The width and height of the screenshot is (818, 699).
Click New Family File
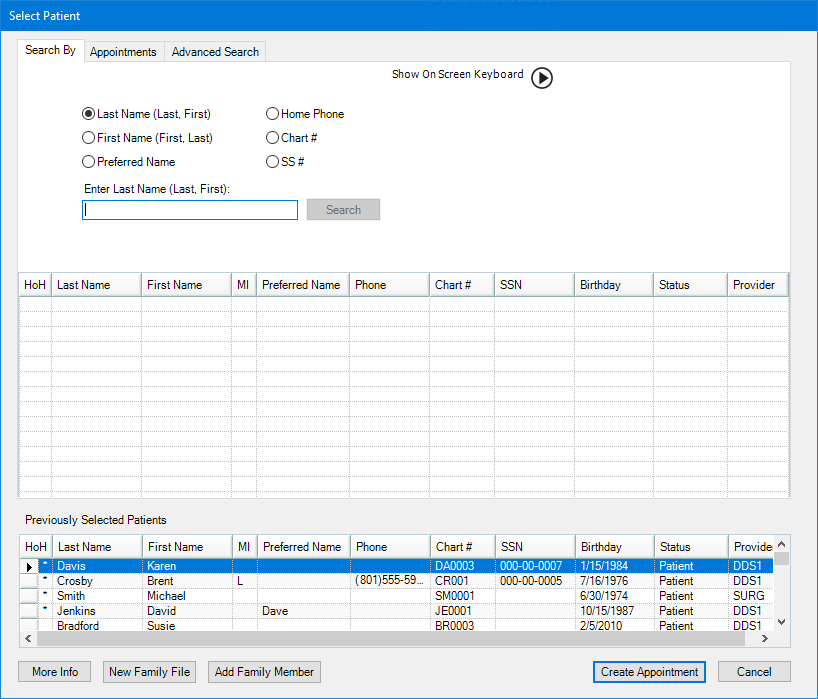point(149,671)
